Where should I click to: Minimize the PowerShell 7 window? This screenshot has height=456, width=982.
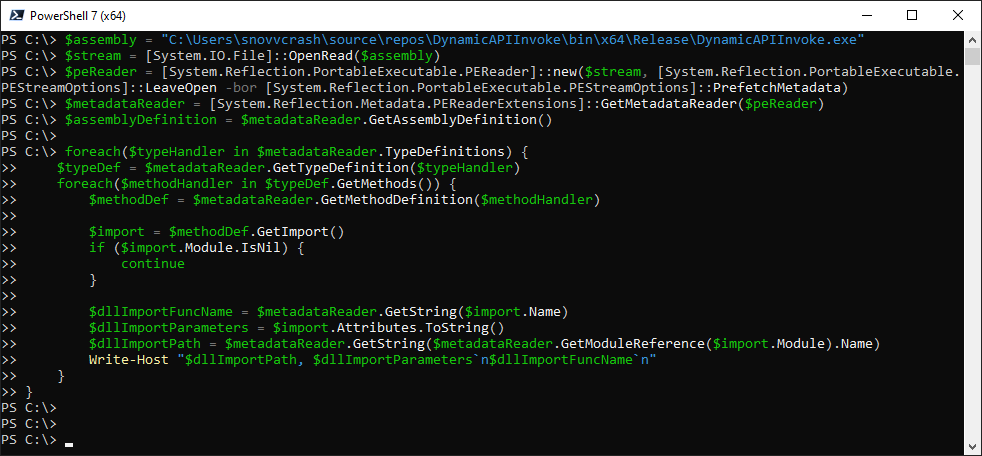tap(865, 15)
